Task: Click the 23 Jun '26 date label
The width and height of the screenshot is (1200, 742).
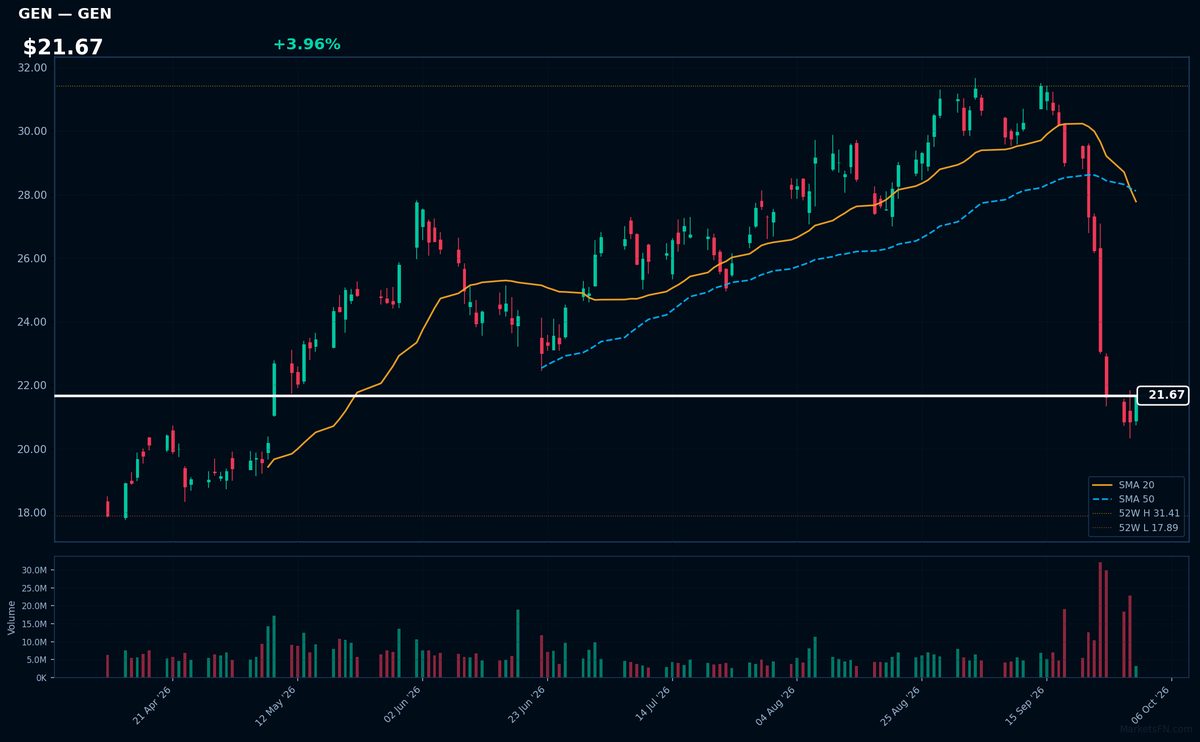Action: [527, 704]
